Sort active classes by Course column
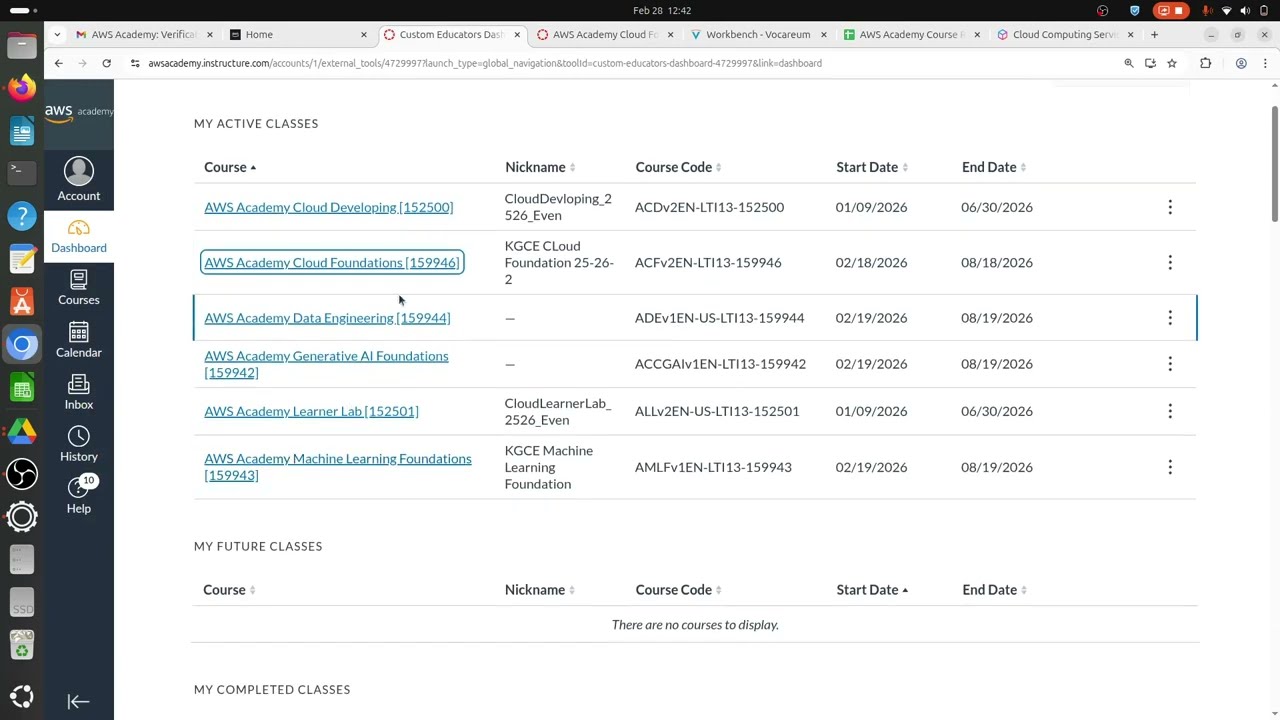The width and height of the screenshot is (1280, 720). (230, 167)
